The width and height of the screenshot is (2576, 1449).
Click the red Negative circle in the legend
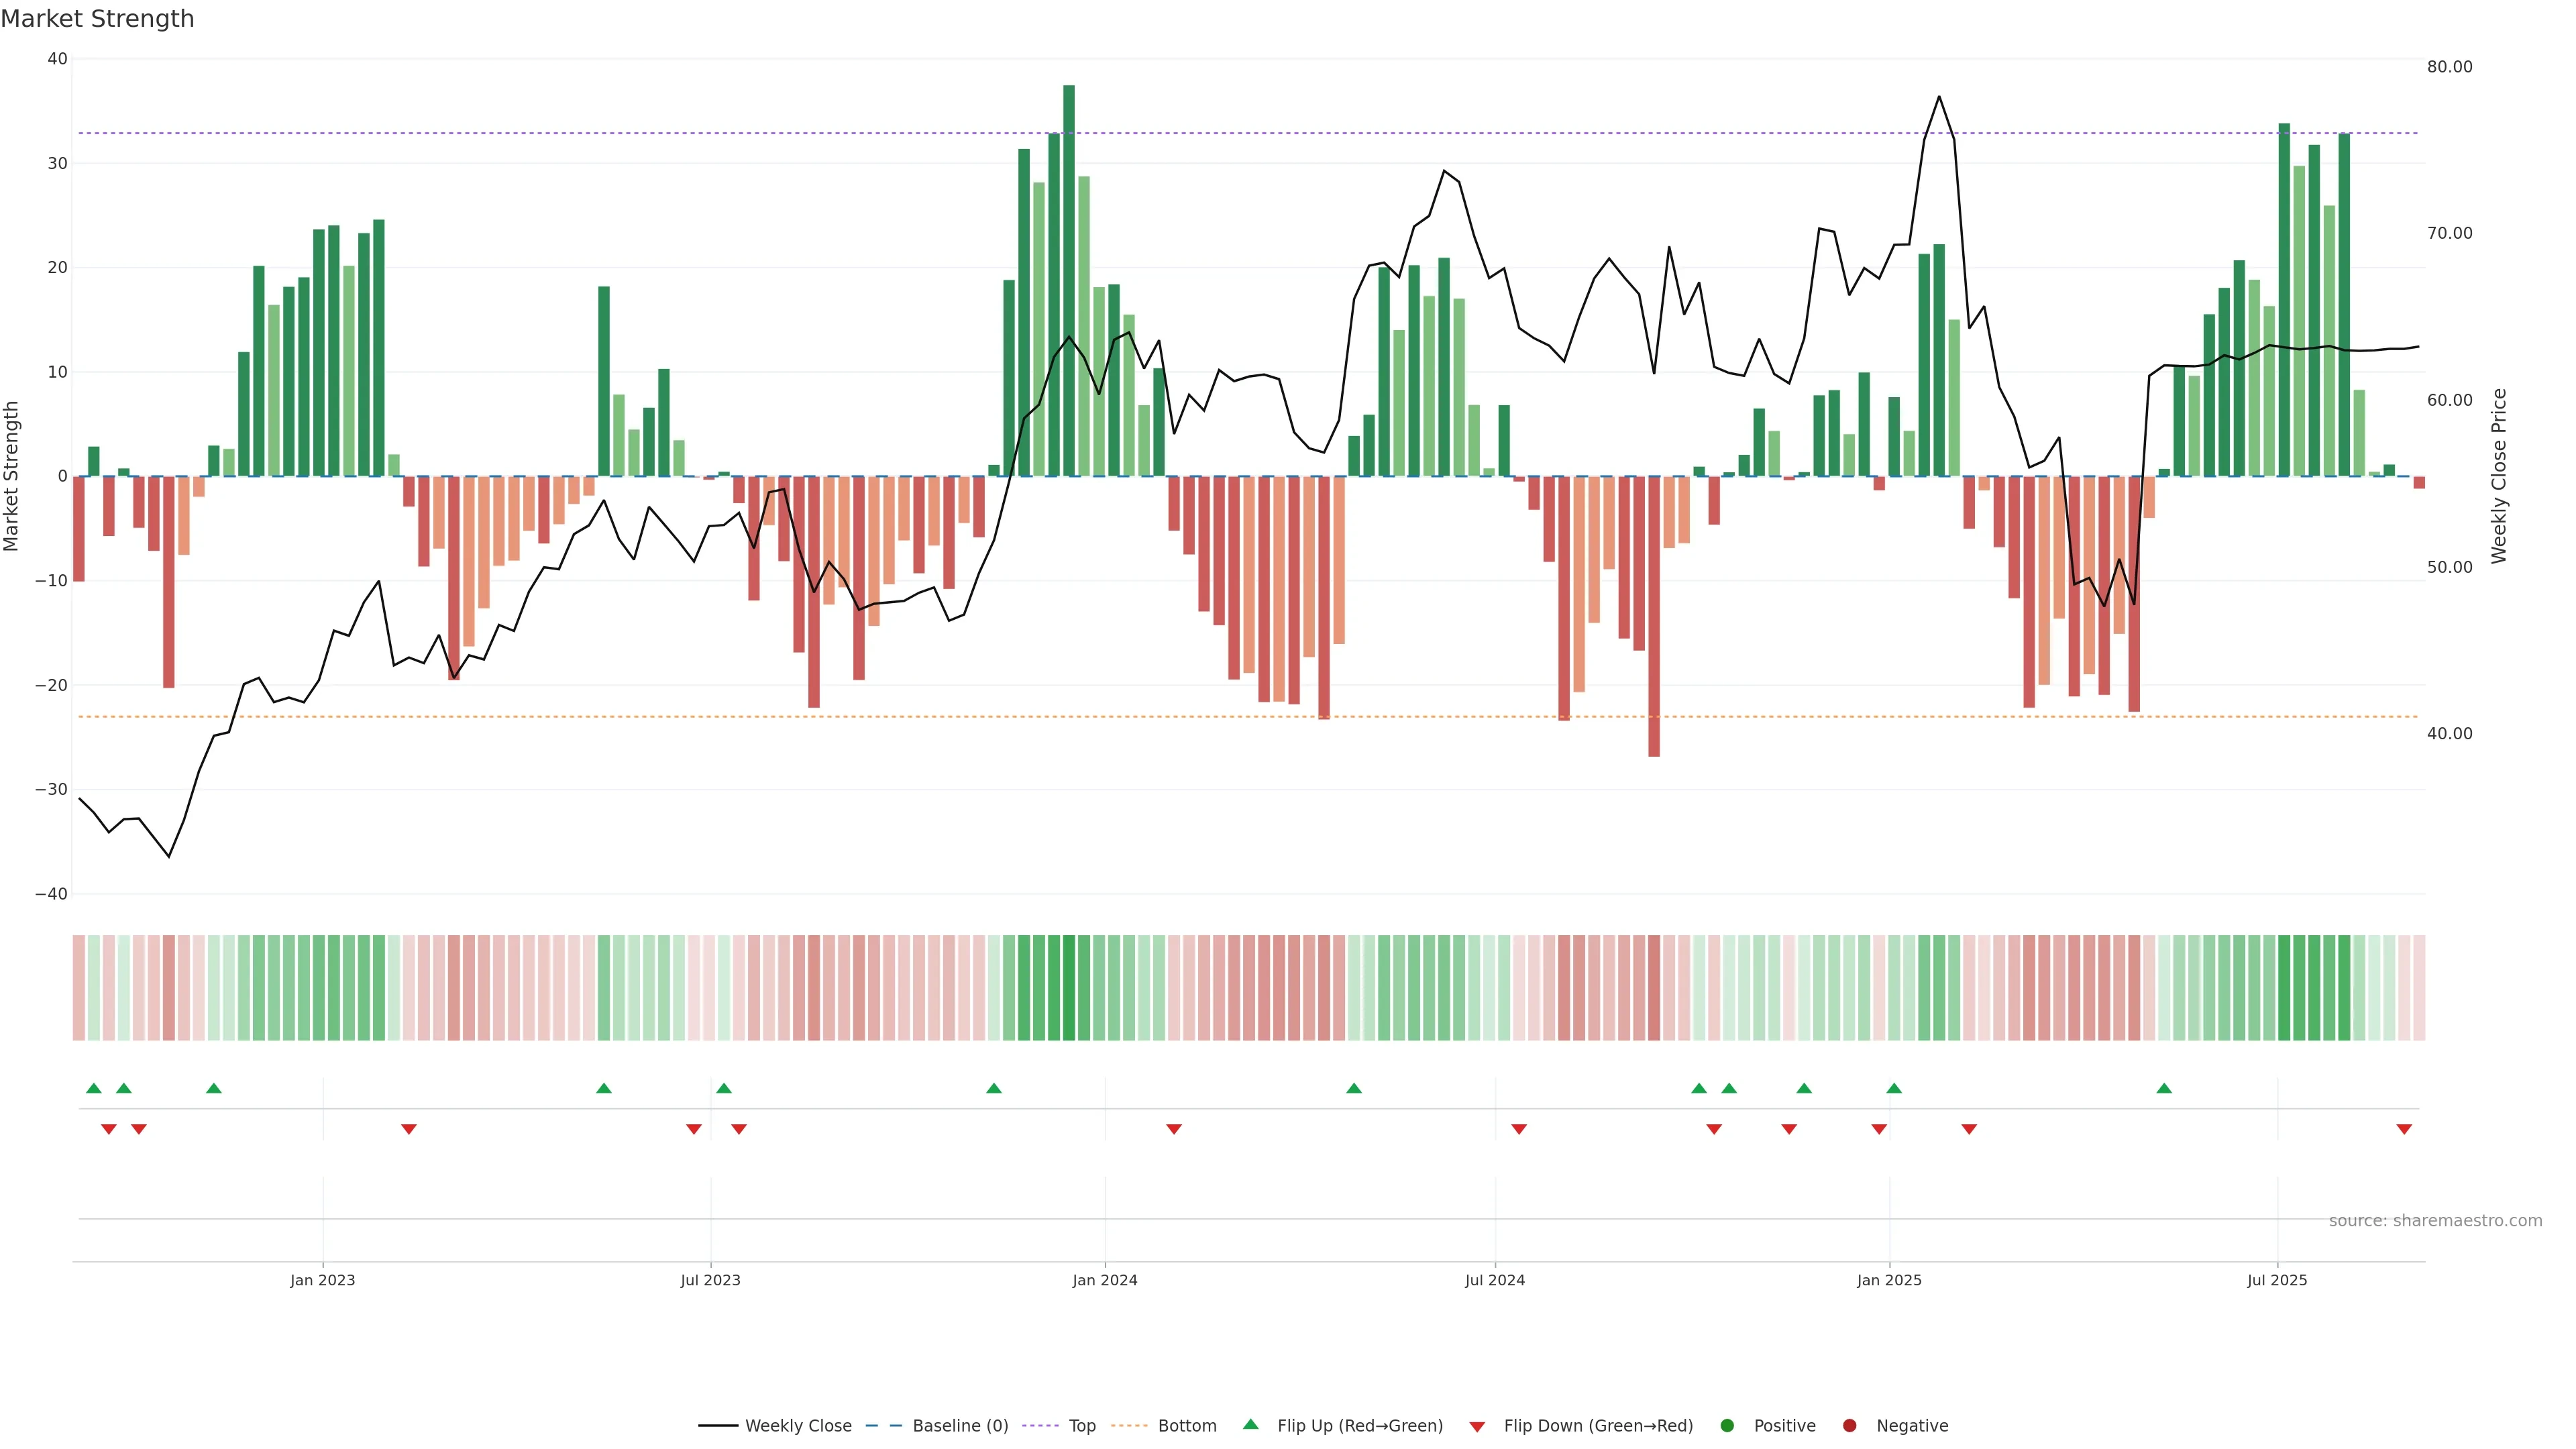tap(1849, 1426)
